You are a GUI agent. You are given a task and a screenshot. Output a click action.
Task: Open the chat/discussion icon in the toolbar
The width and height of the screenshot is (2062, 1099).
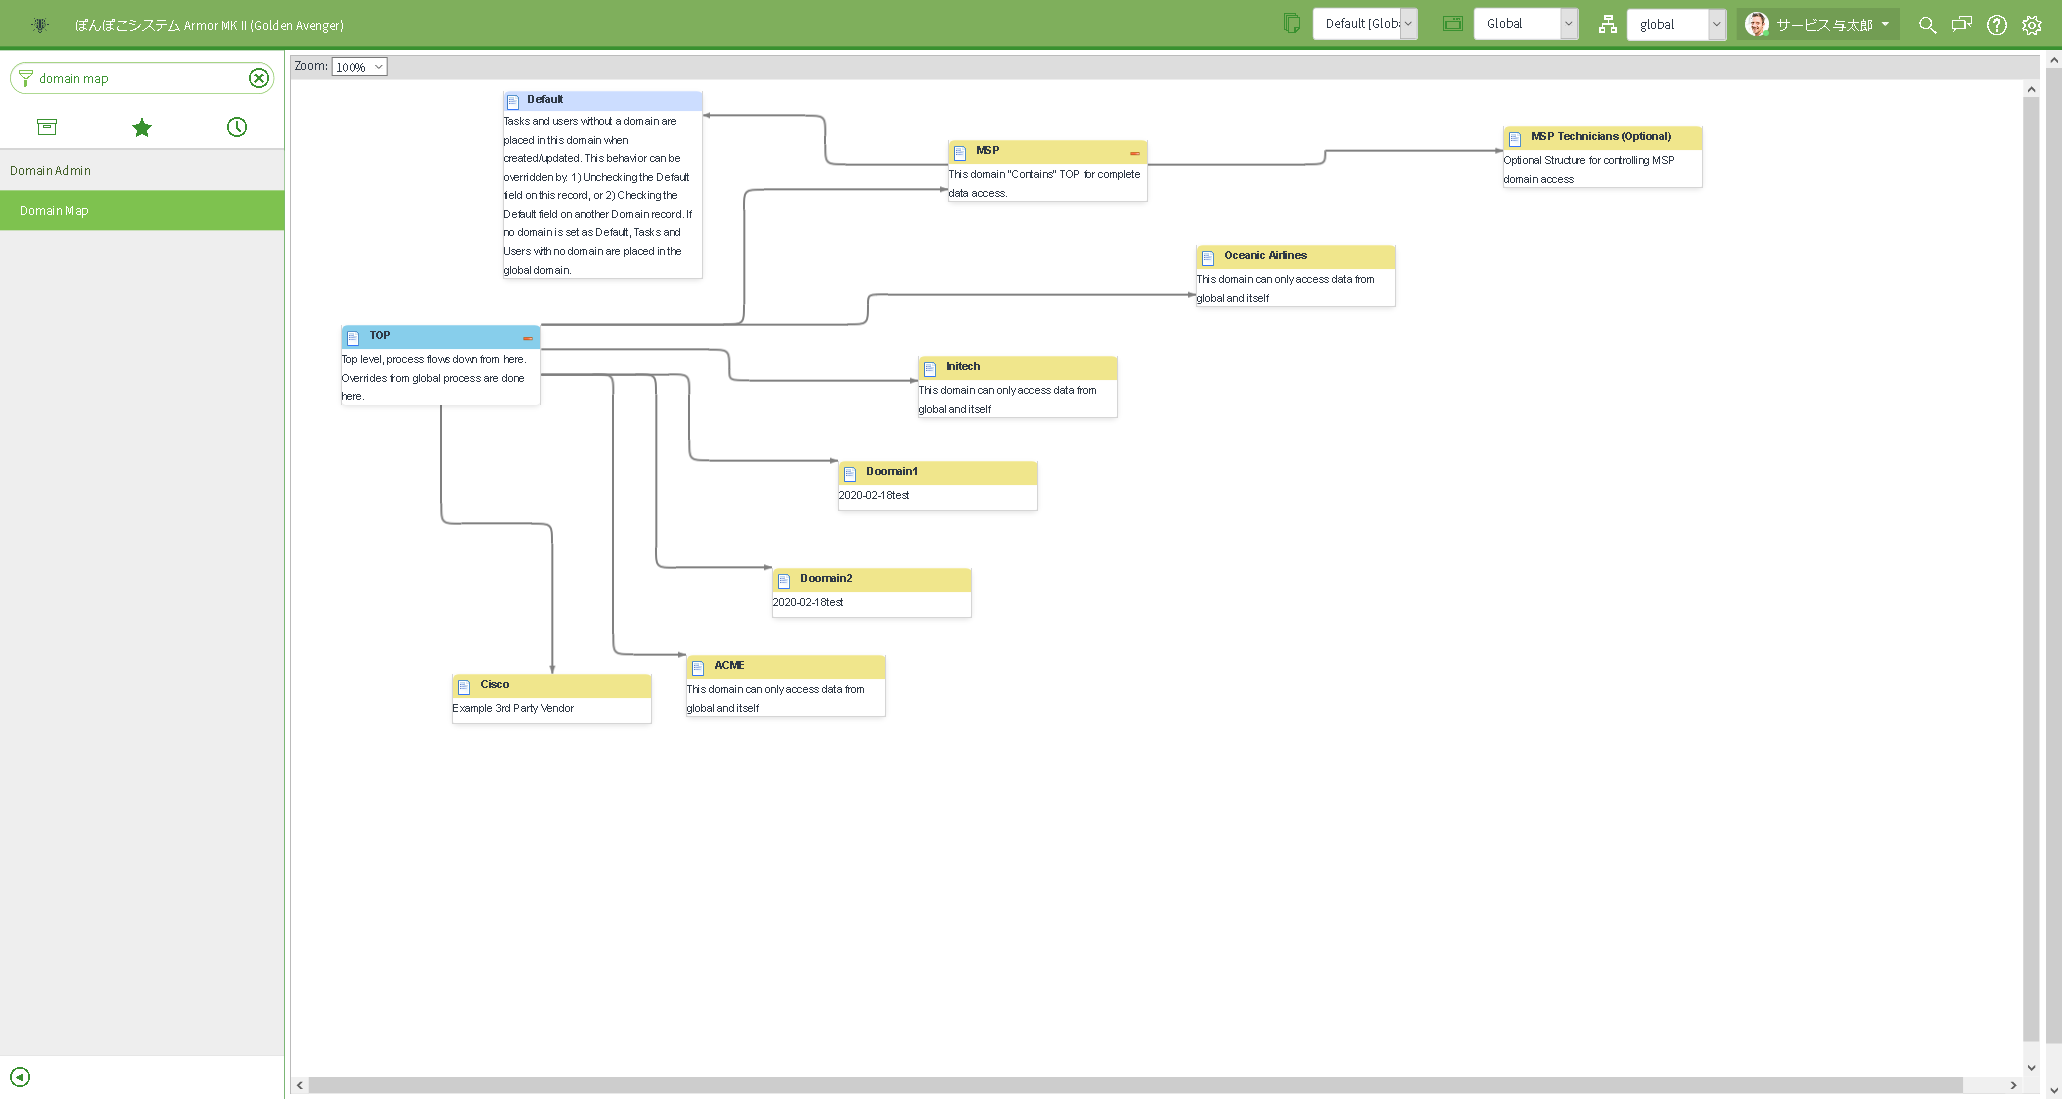pos(1961,24)
